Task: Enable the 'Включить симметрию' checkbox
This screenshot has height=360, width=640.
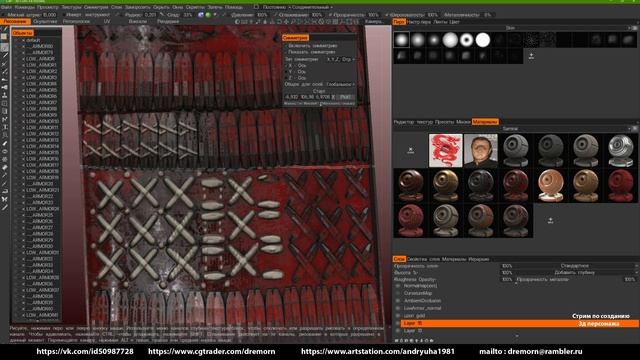Action: (x=286, y=46)
